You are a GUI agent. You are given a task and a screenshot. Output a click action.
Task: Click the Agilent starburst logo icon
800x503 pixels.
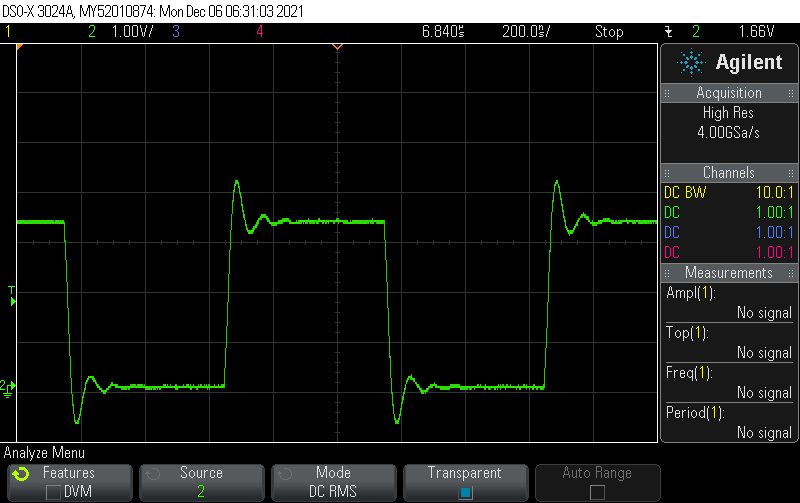pyautogui.click(x=691, y=62)
